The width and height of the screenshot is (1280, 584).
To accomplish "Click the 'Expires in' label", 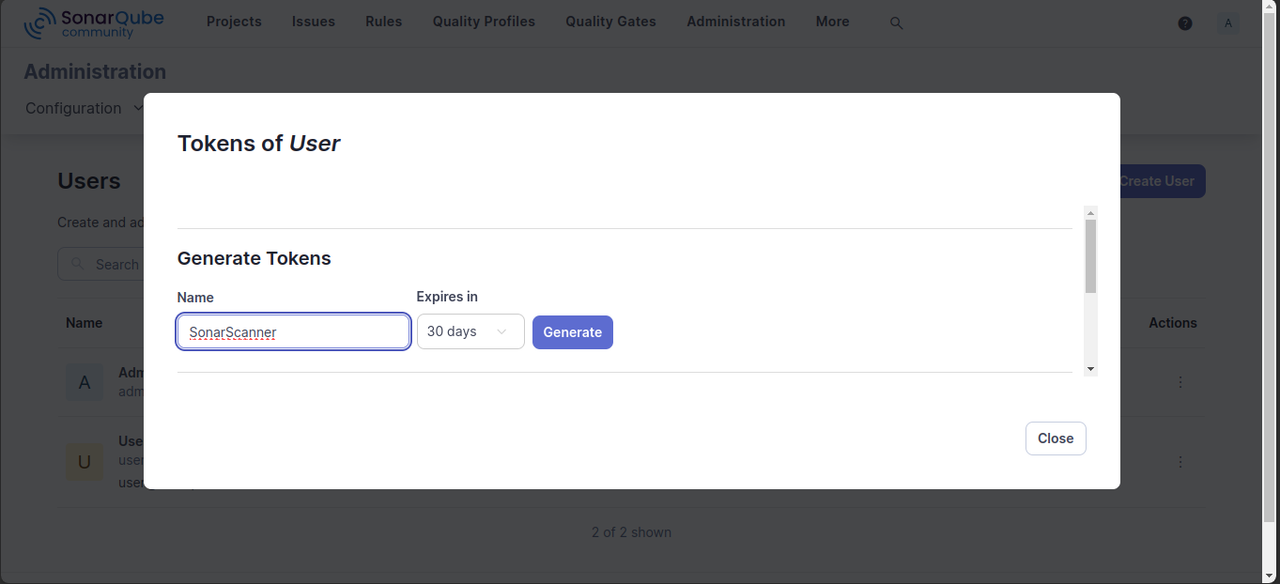I will tap(447, 297).
